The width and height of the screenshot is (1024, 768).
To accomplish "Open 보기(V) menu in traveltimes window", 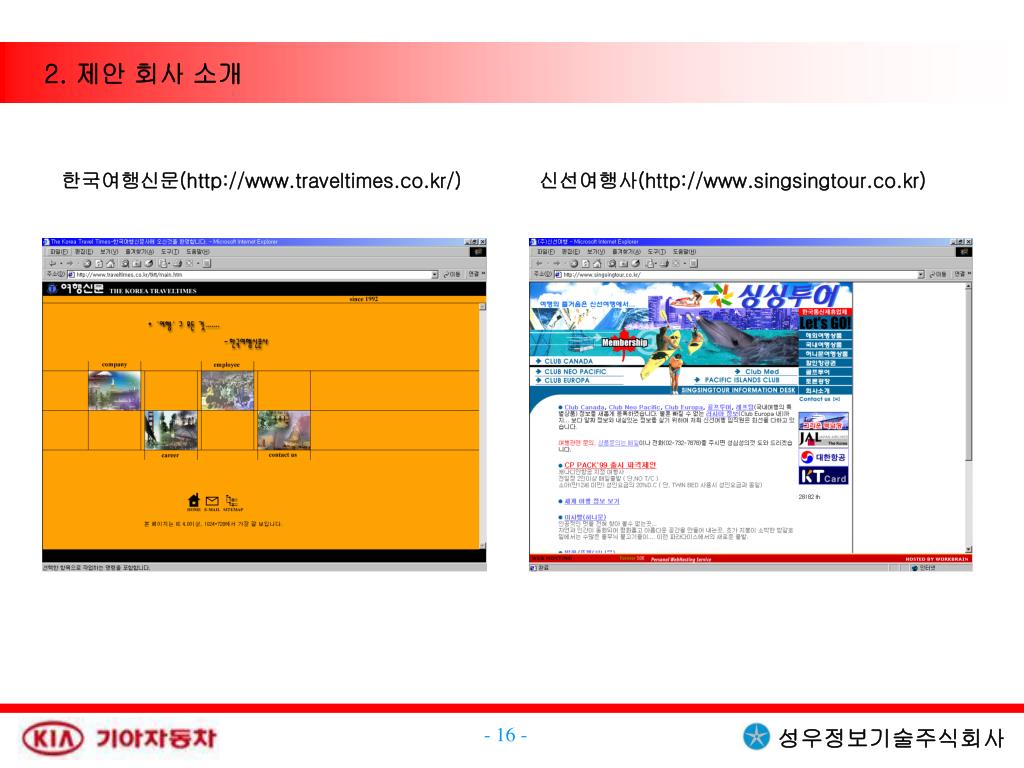I will tap(109, 252).
